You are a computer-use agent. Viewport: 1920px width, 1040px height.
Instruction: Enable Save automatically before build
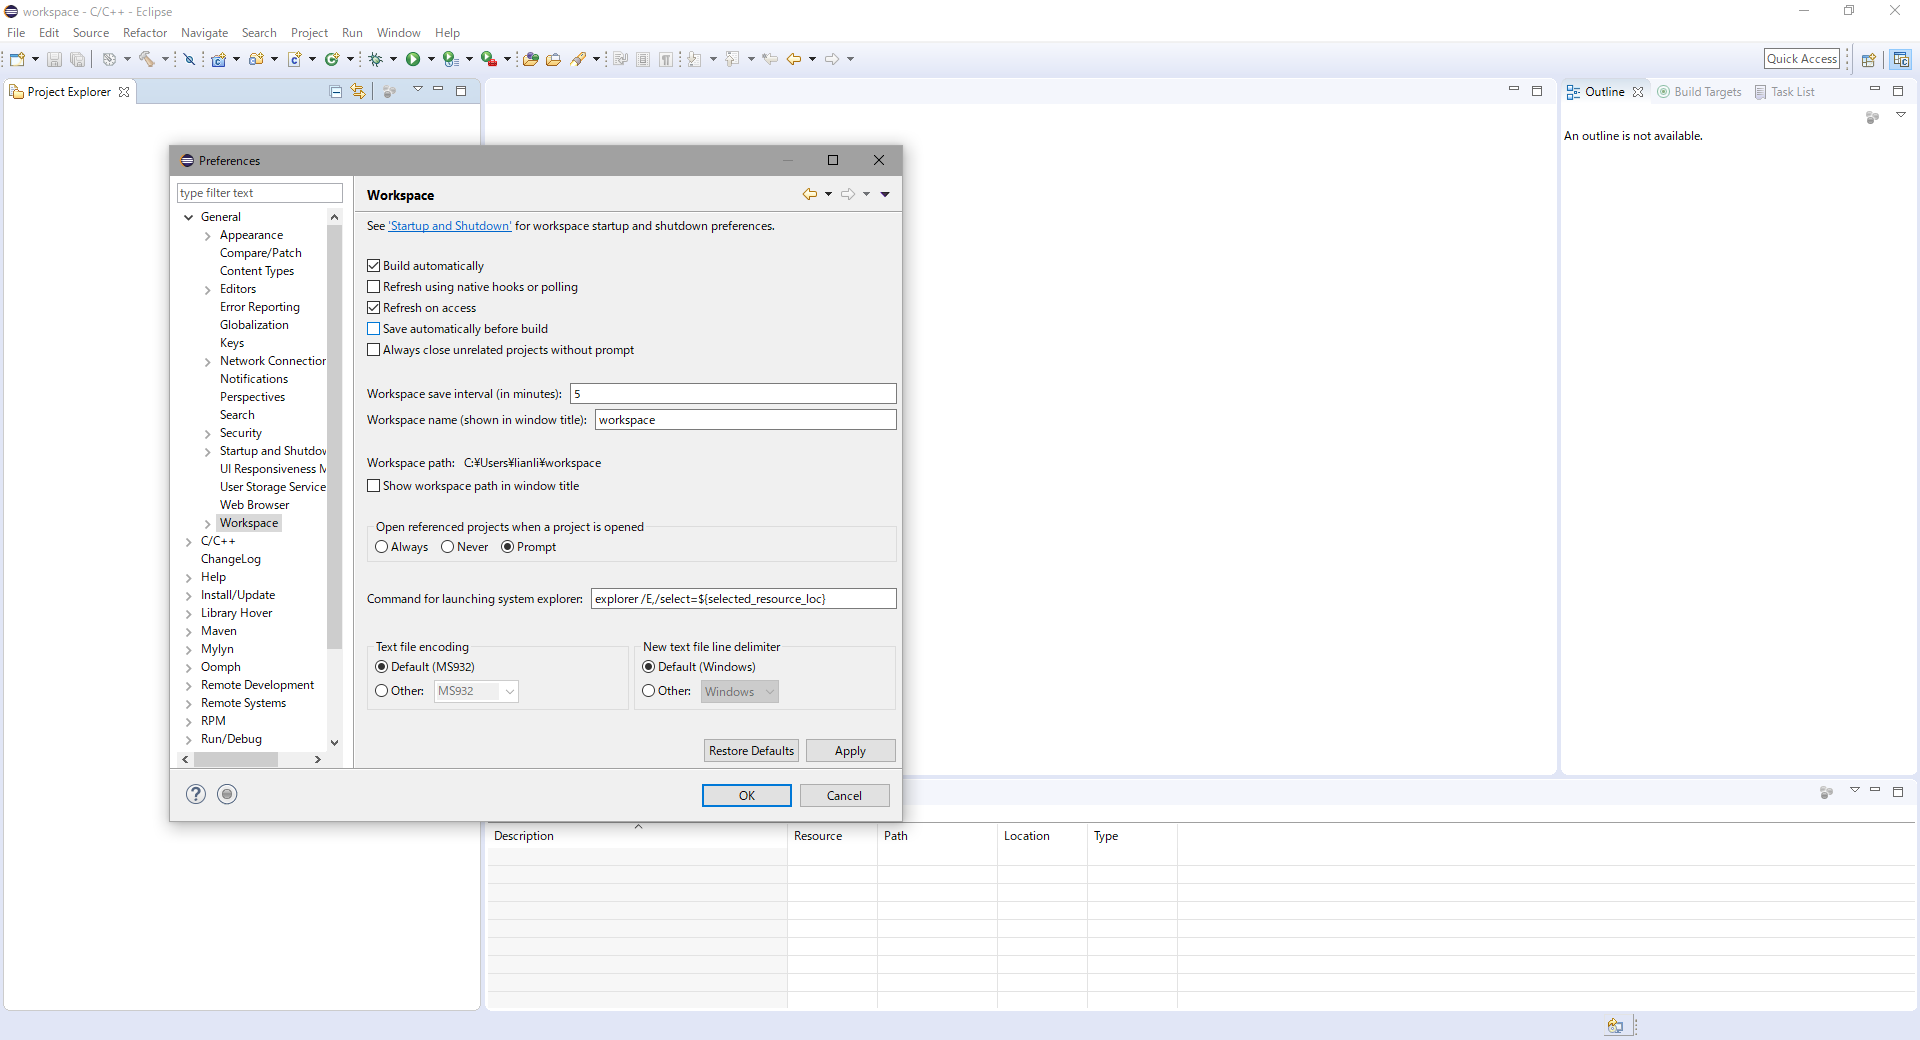pos(374,329)
